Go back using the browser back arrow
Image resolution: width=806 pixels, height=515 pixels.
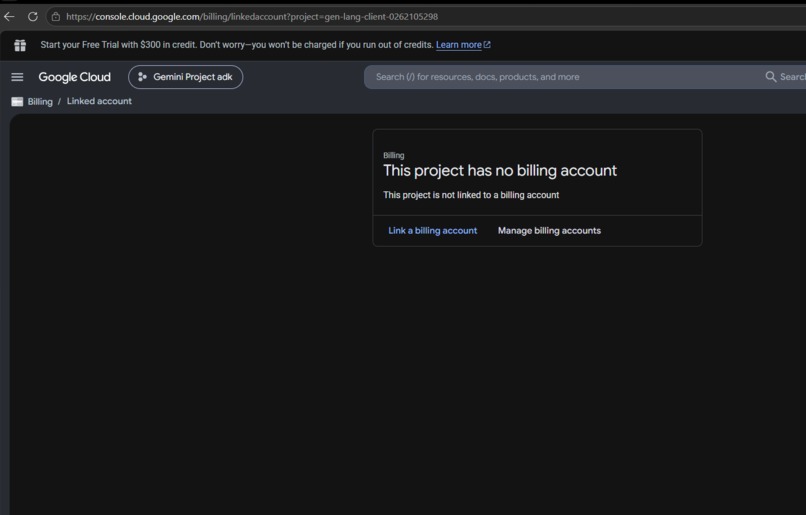[x=9, y=16]
